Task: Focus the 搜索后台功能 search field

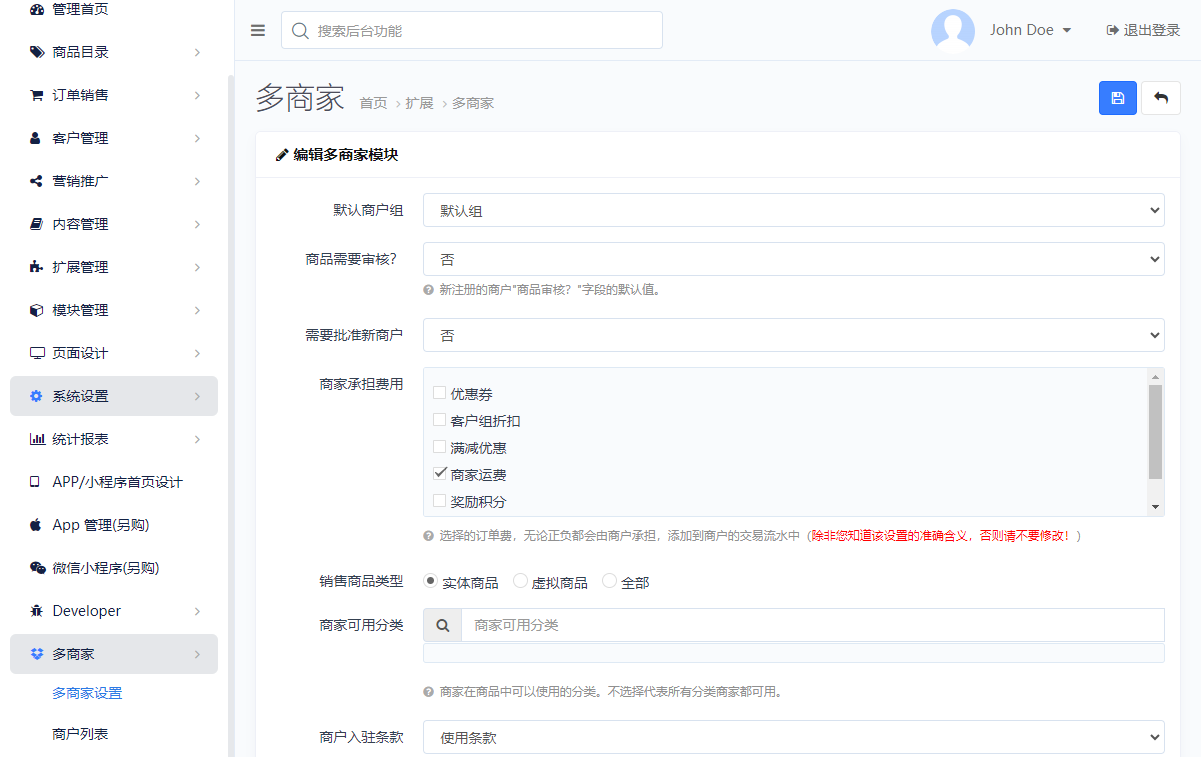Action: (x=472, y=30)
